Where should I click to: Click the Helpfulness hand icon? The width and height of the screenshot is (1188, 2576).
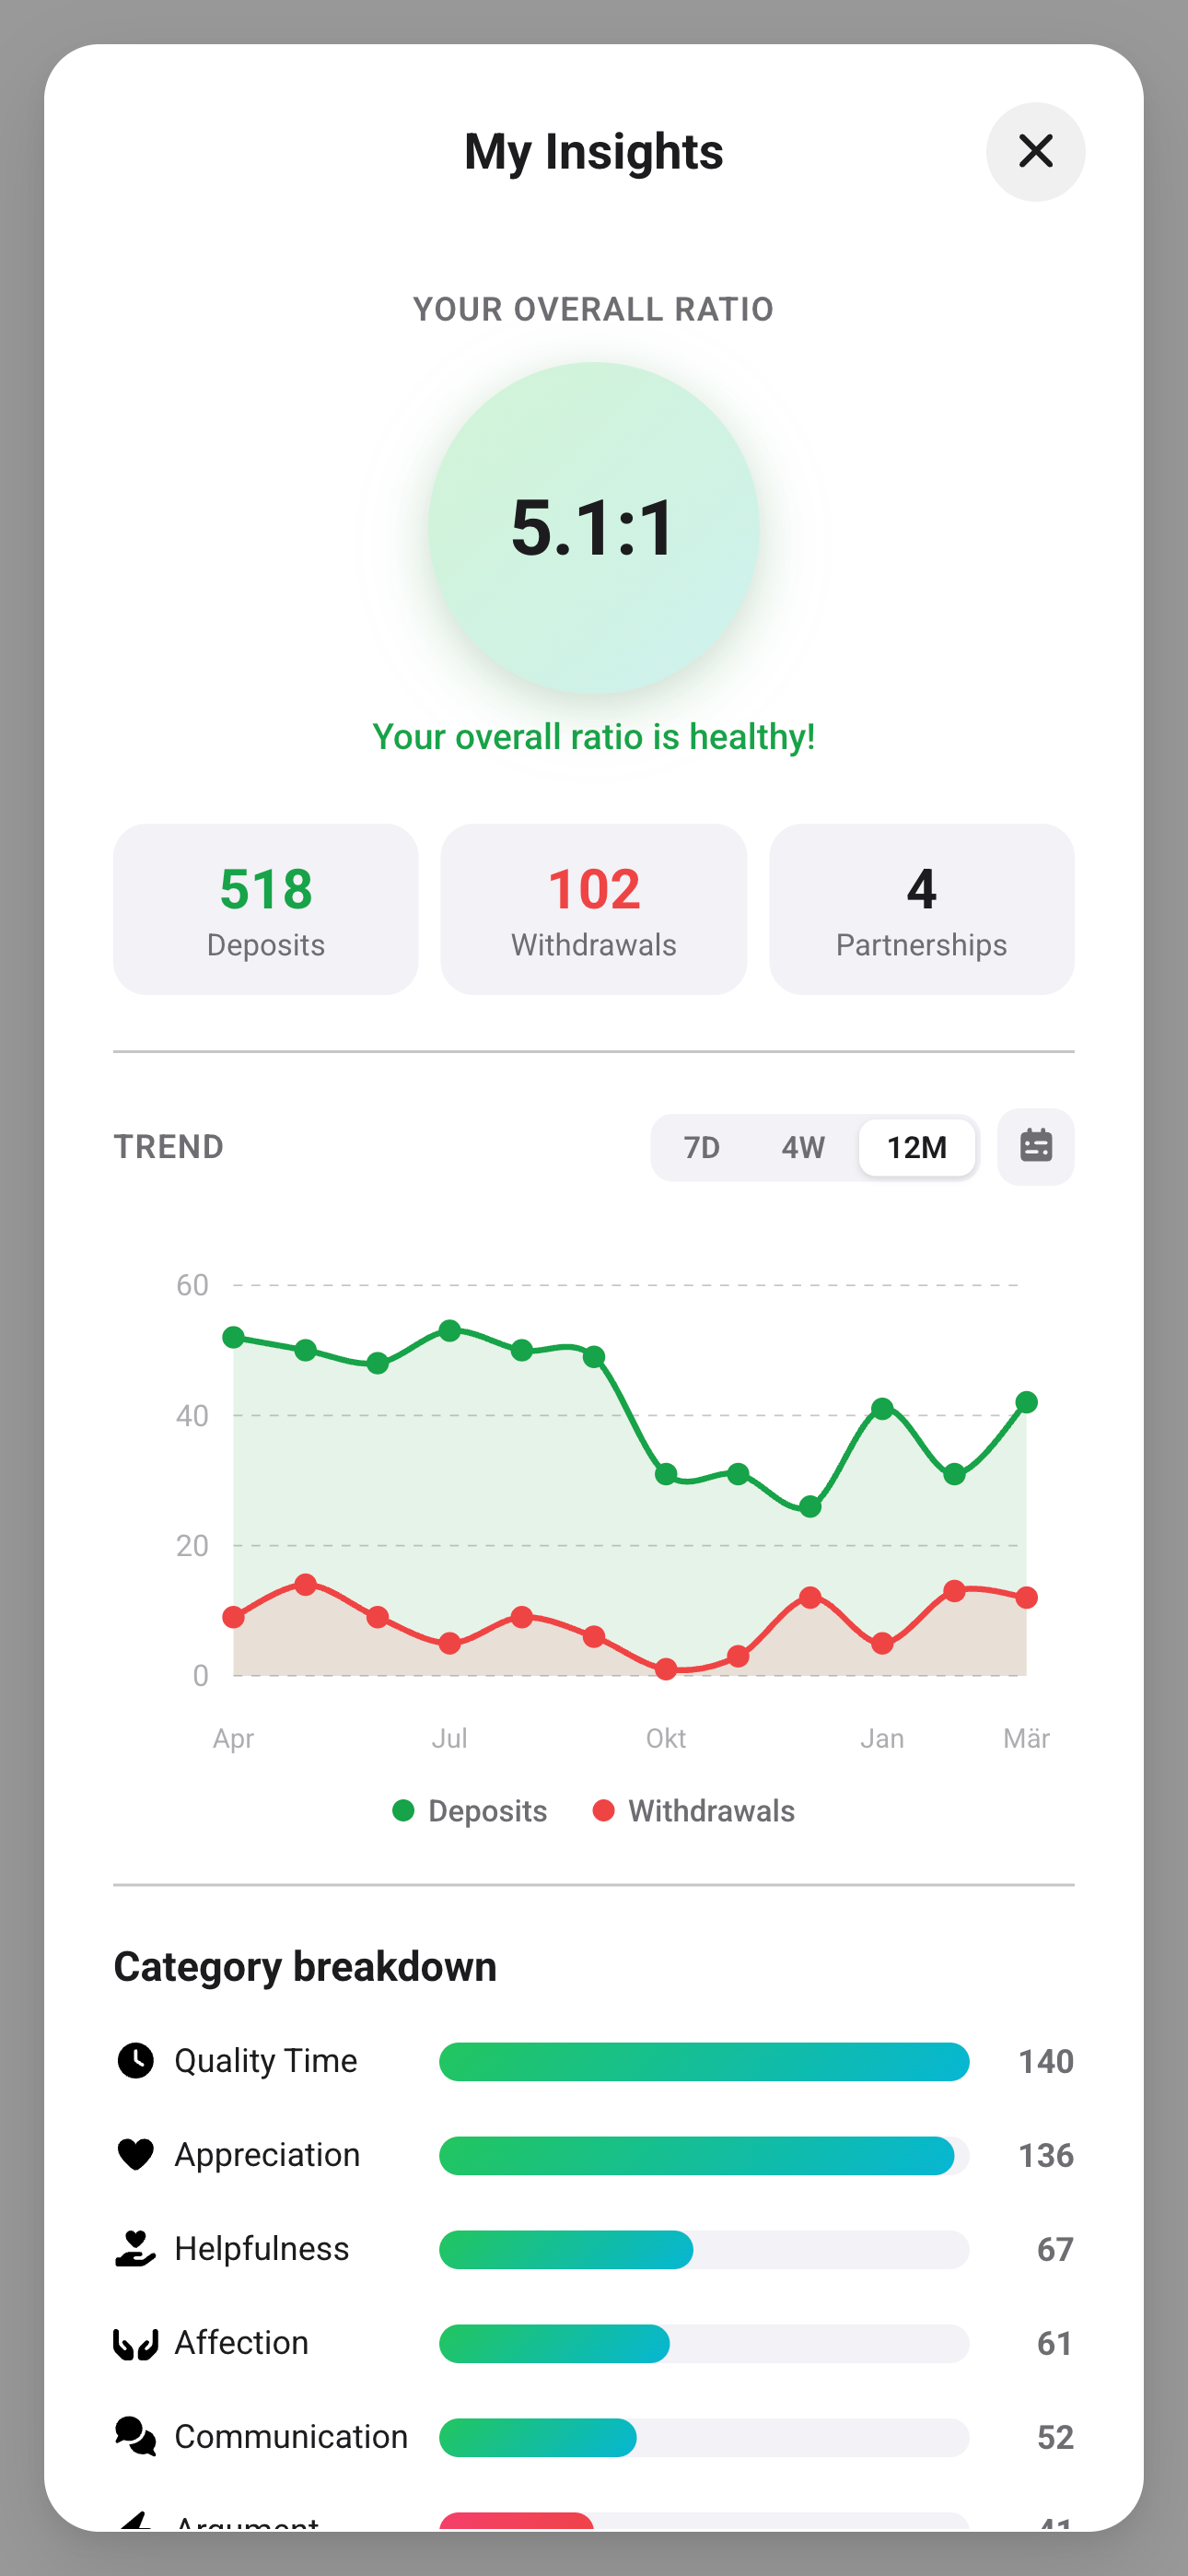click(135, 2248)
